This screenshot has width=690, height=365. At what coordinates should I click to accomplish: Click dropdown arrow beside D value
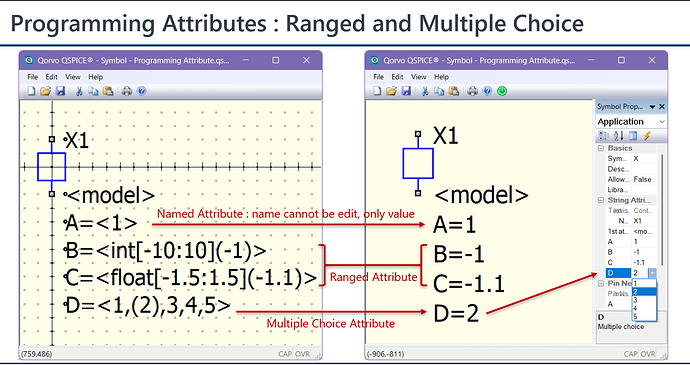point(653,273)
